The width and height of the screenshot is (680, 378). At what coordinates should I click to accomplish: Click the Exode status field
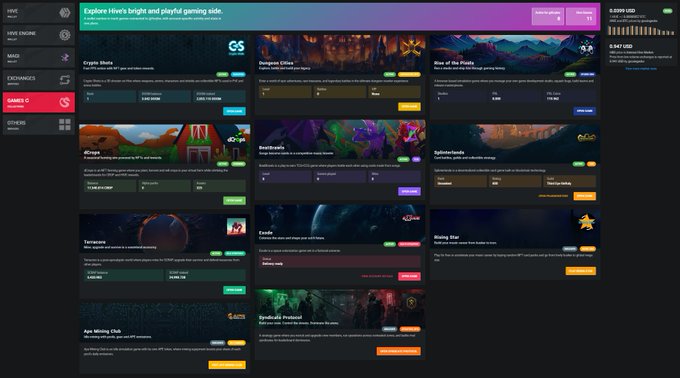point(340,261)
